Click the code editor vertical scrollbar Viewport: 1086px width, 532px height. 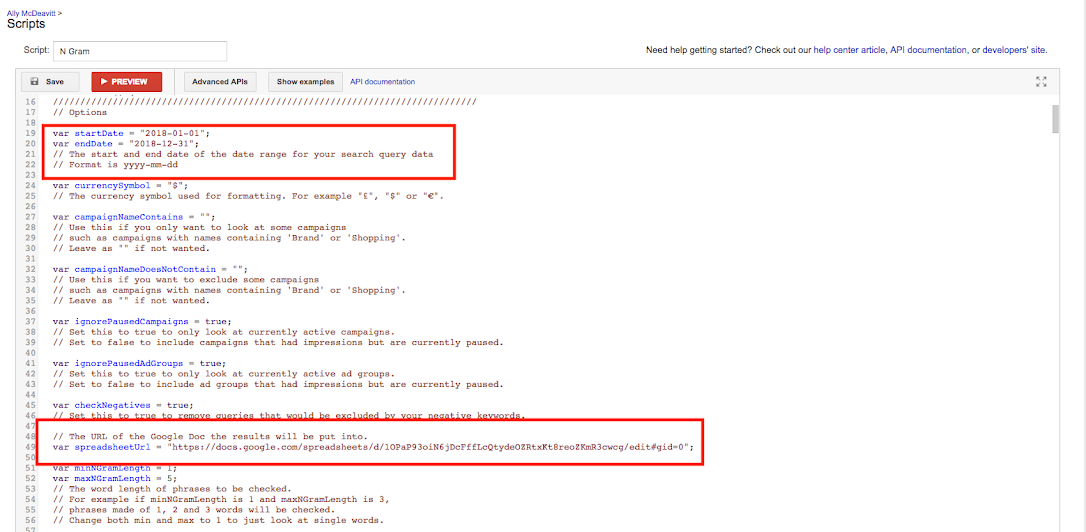tap(1056, 119)
